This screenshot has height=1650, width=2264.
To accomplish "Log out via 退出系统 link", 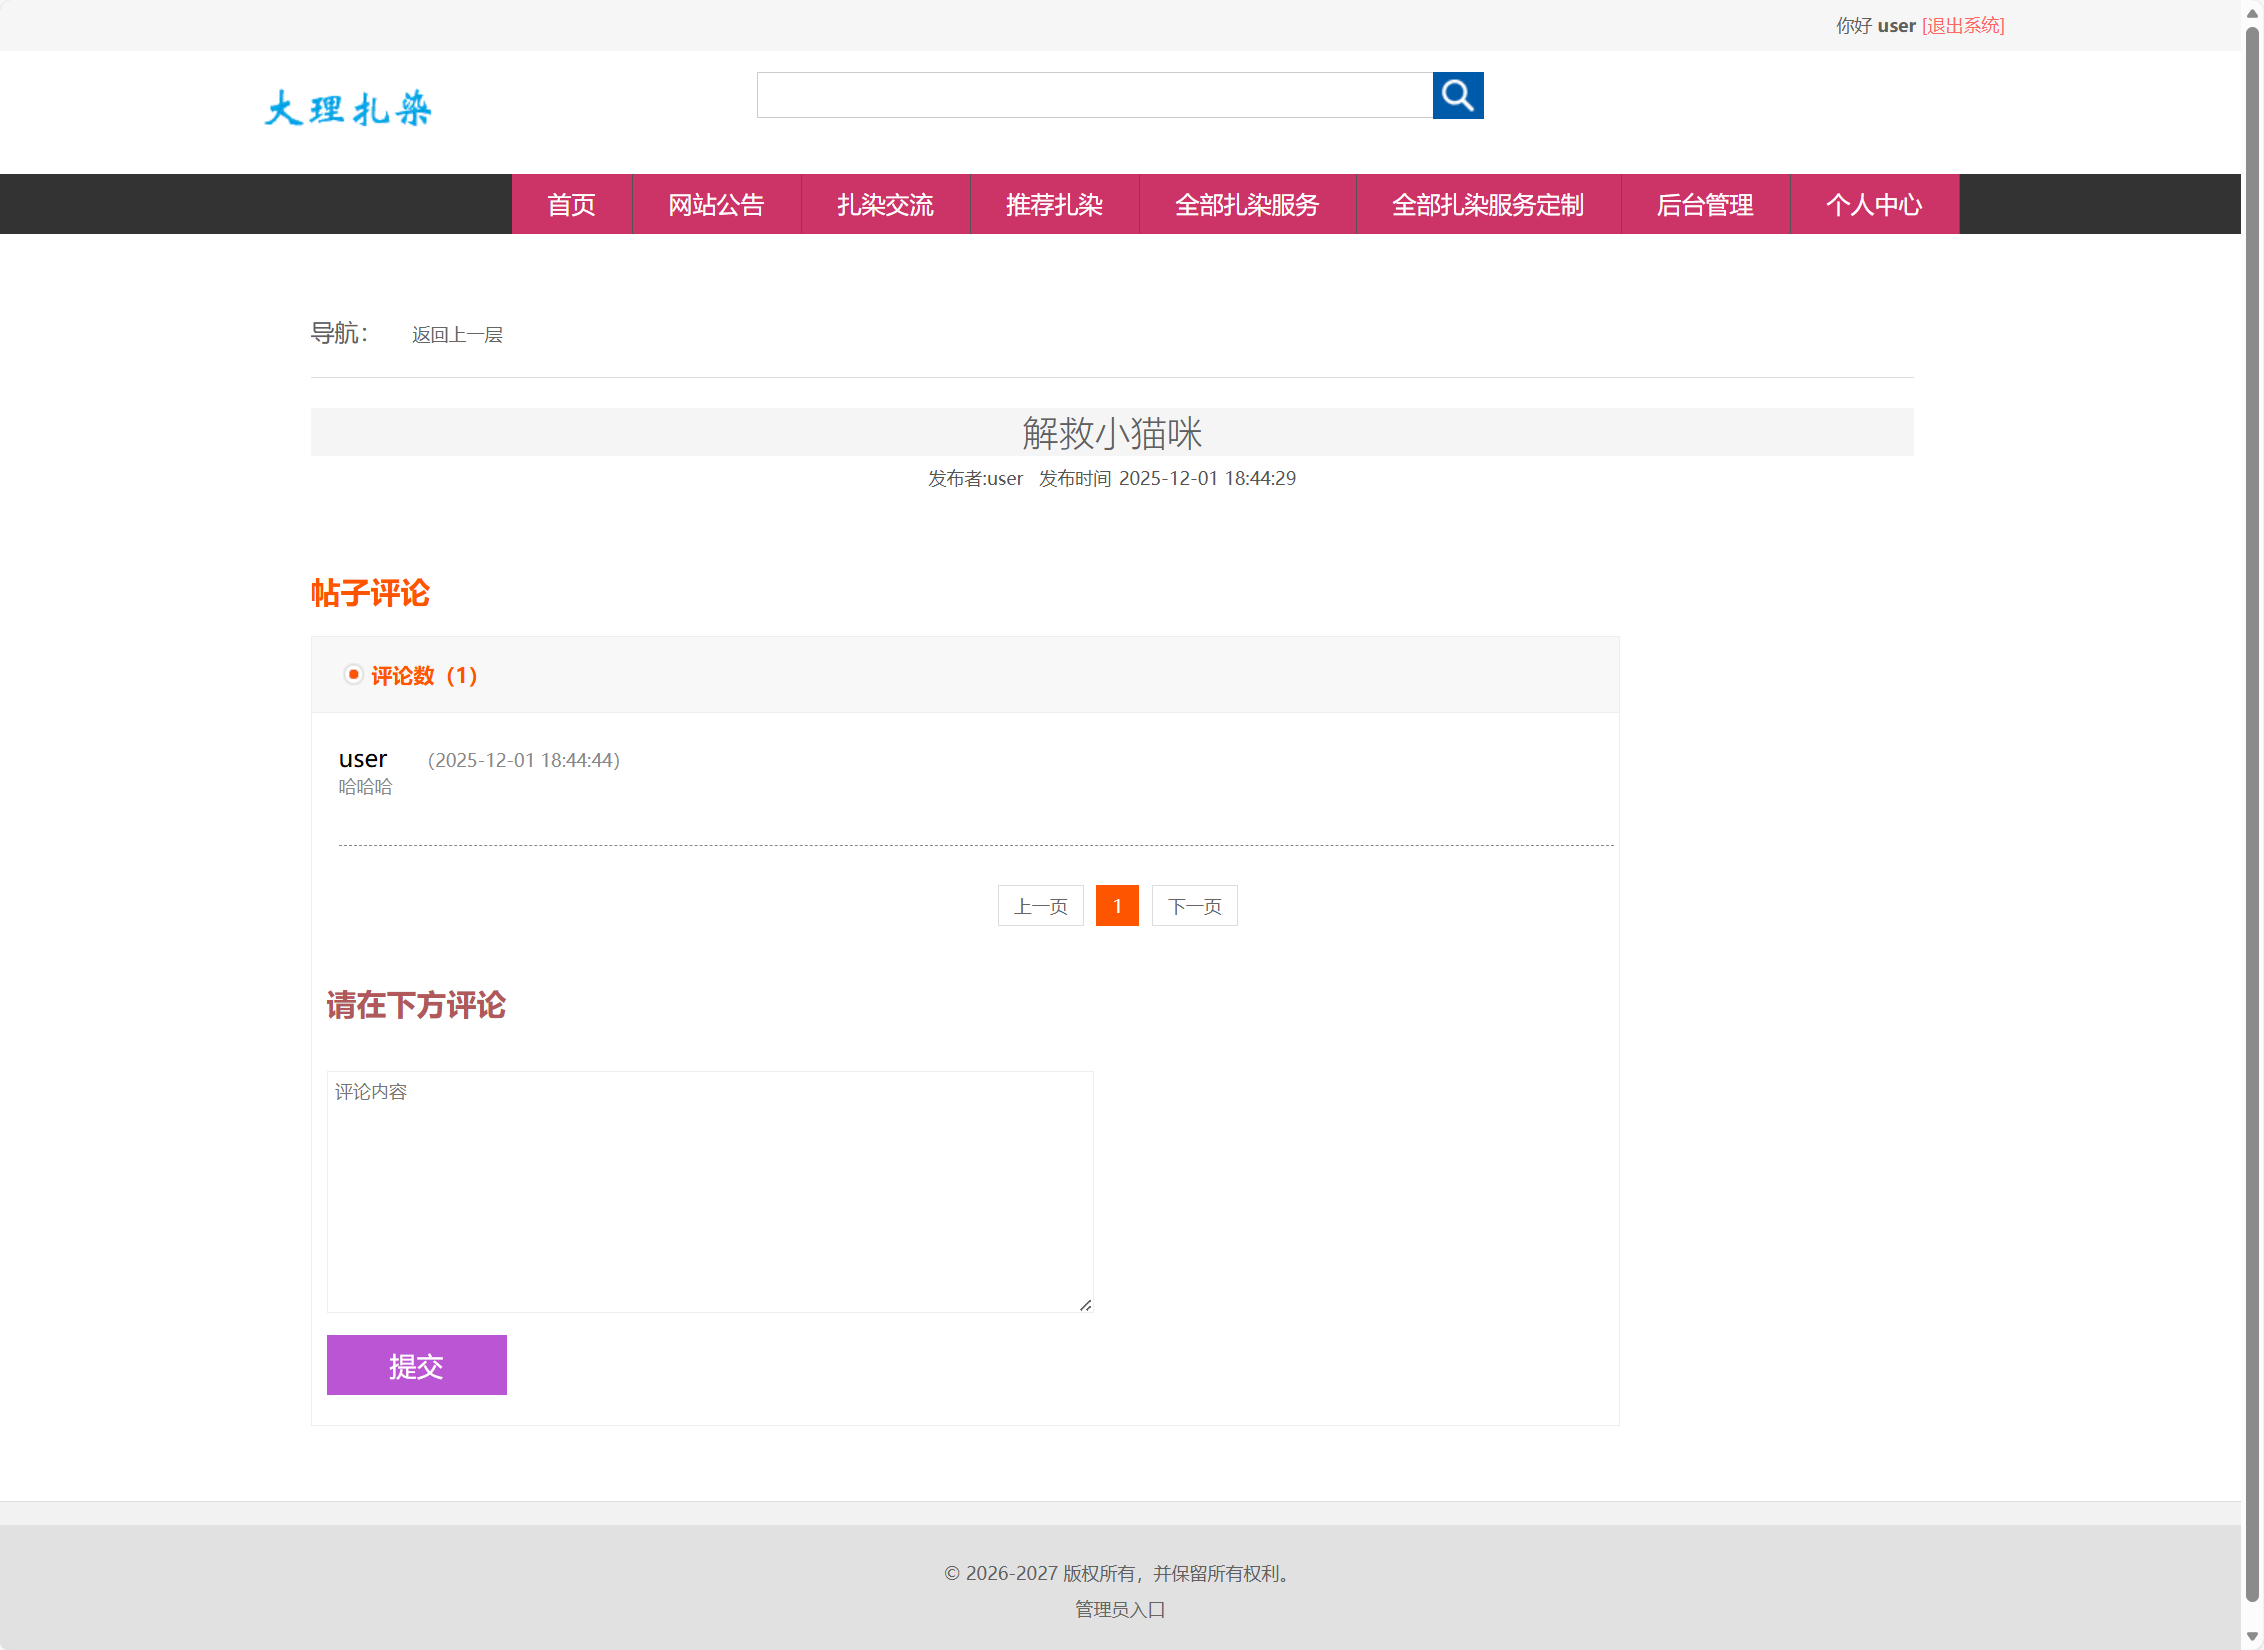I will tap(1962, 25).
